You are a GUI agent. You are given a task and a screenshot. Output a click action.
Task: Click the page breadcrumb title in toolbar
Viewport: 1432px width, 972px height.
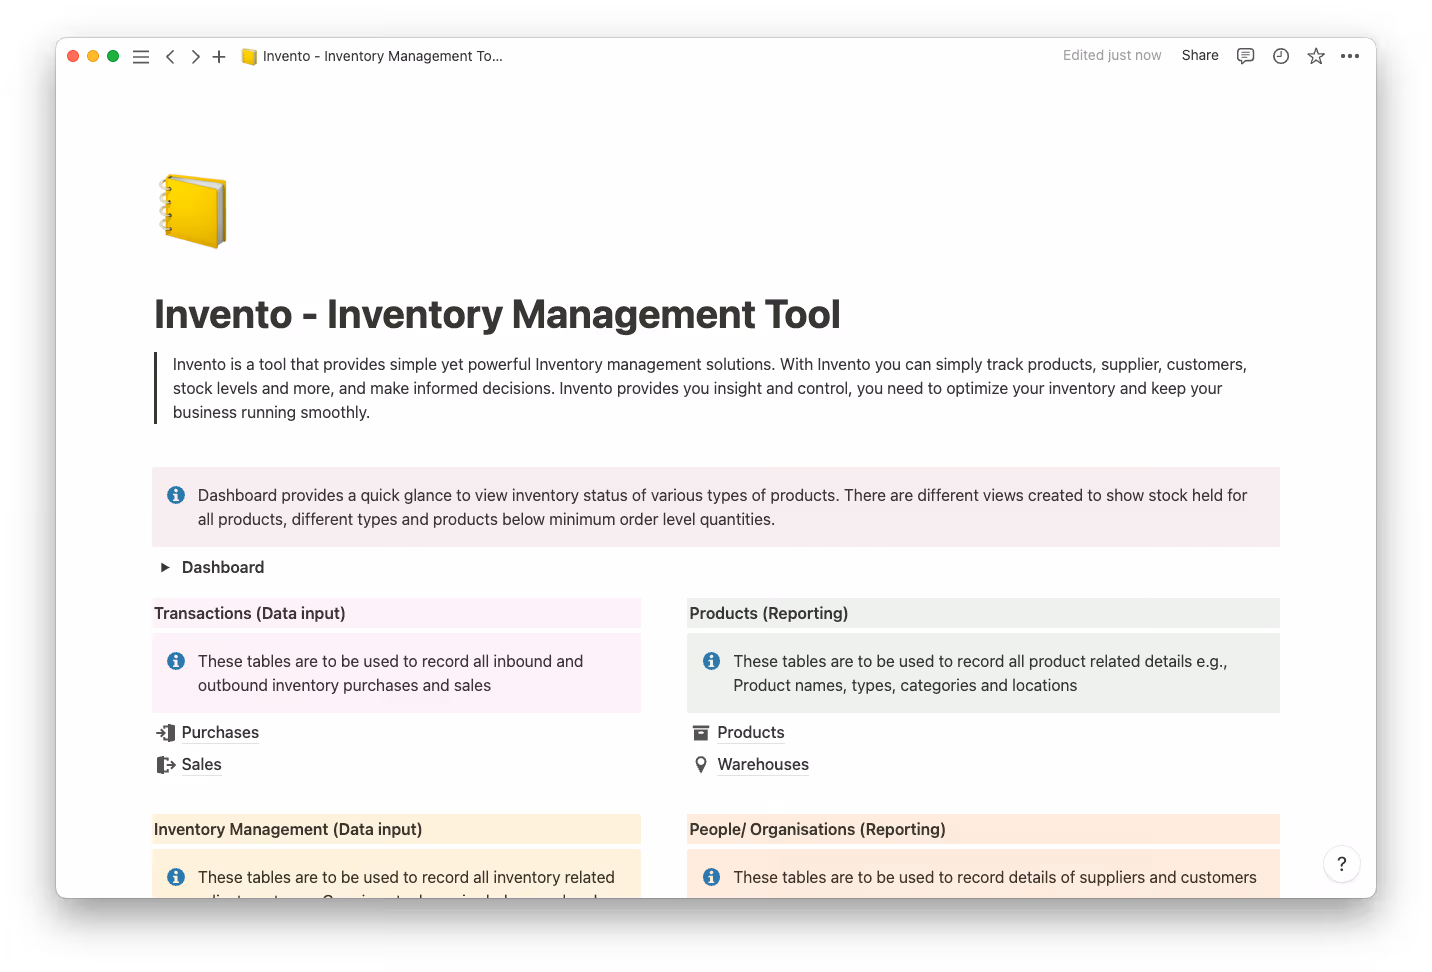(382, 57)
